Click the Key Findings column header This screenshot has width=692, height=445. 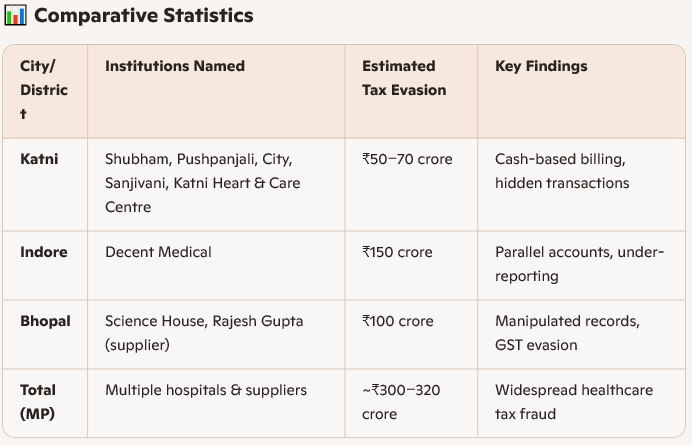(541, 66)
